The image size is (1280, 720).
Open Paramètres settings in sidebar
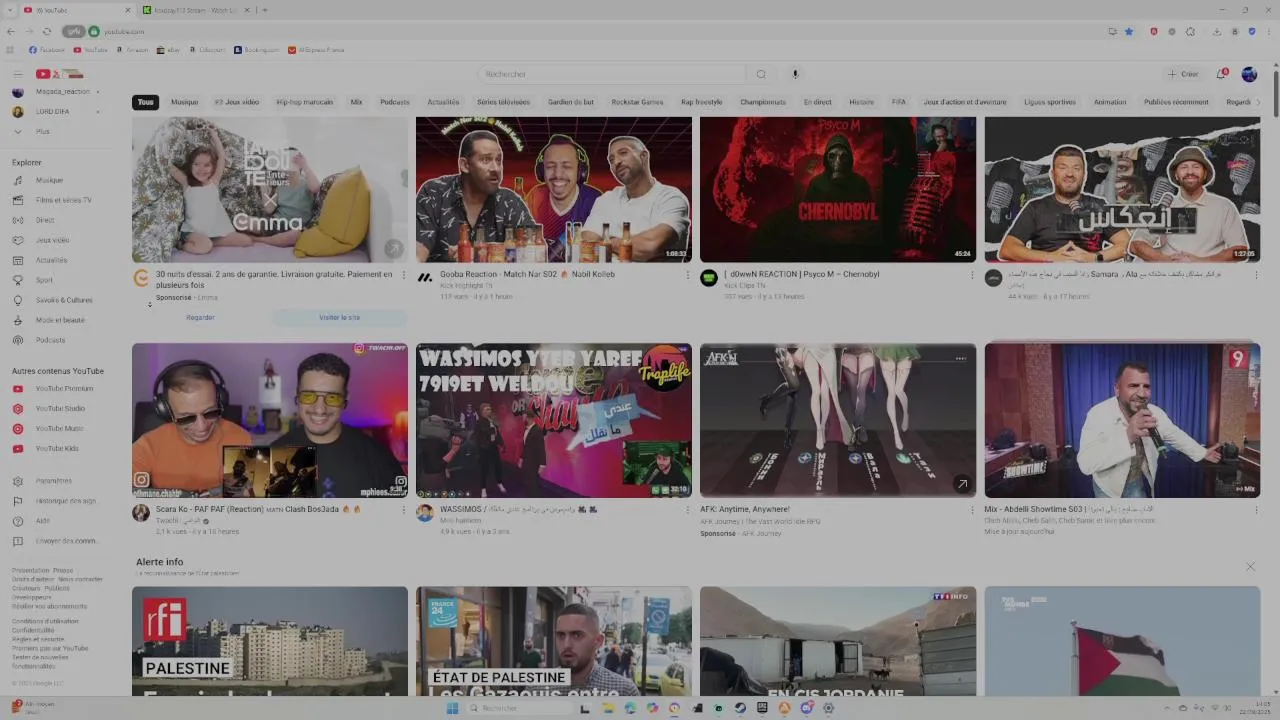[53, 481]
